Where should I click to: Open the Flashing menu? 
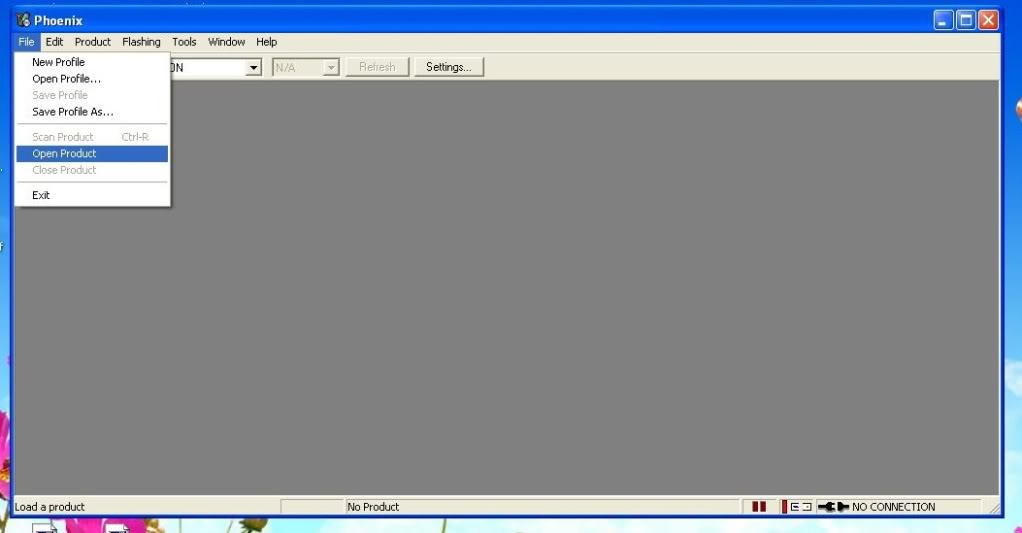click(141, 42)
